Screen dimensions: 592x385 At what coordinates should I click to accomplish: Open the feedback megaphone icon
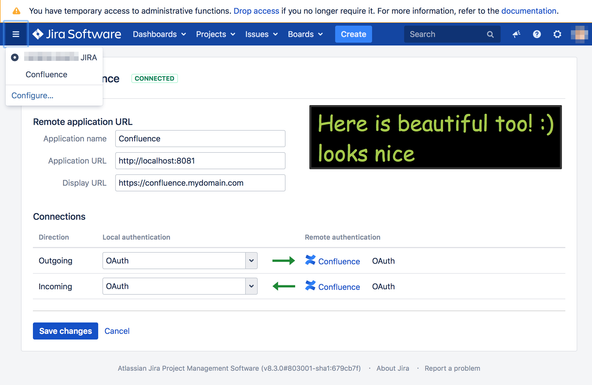click(516, 34)
